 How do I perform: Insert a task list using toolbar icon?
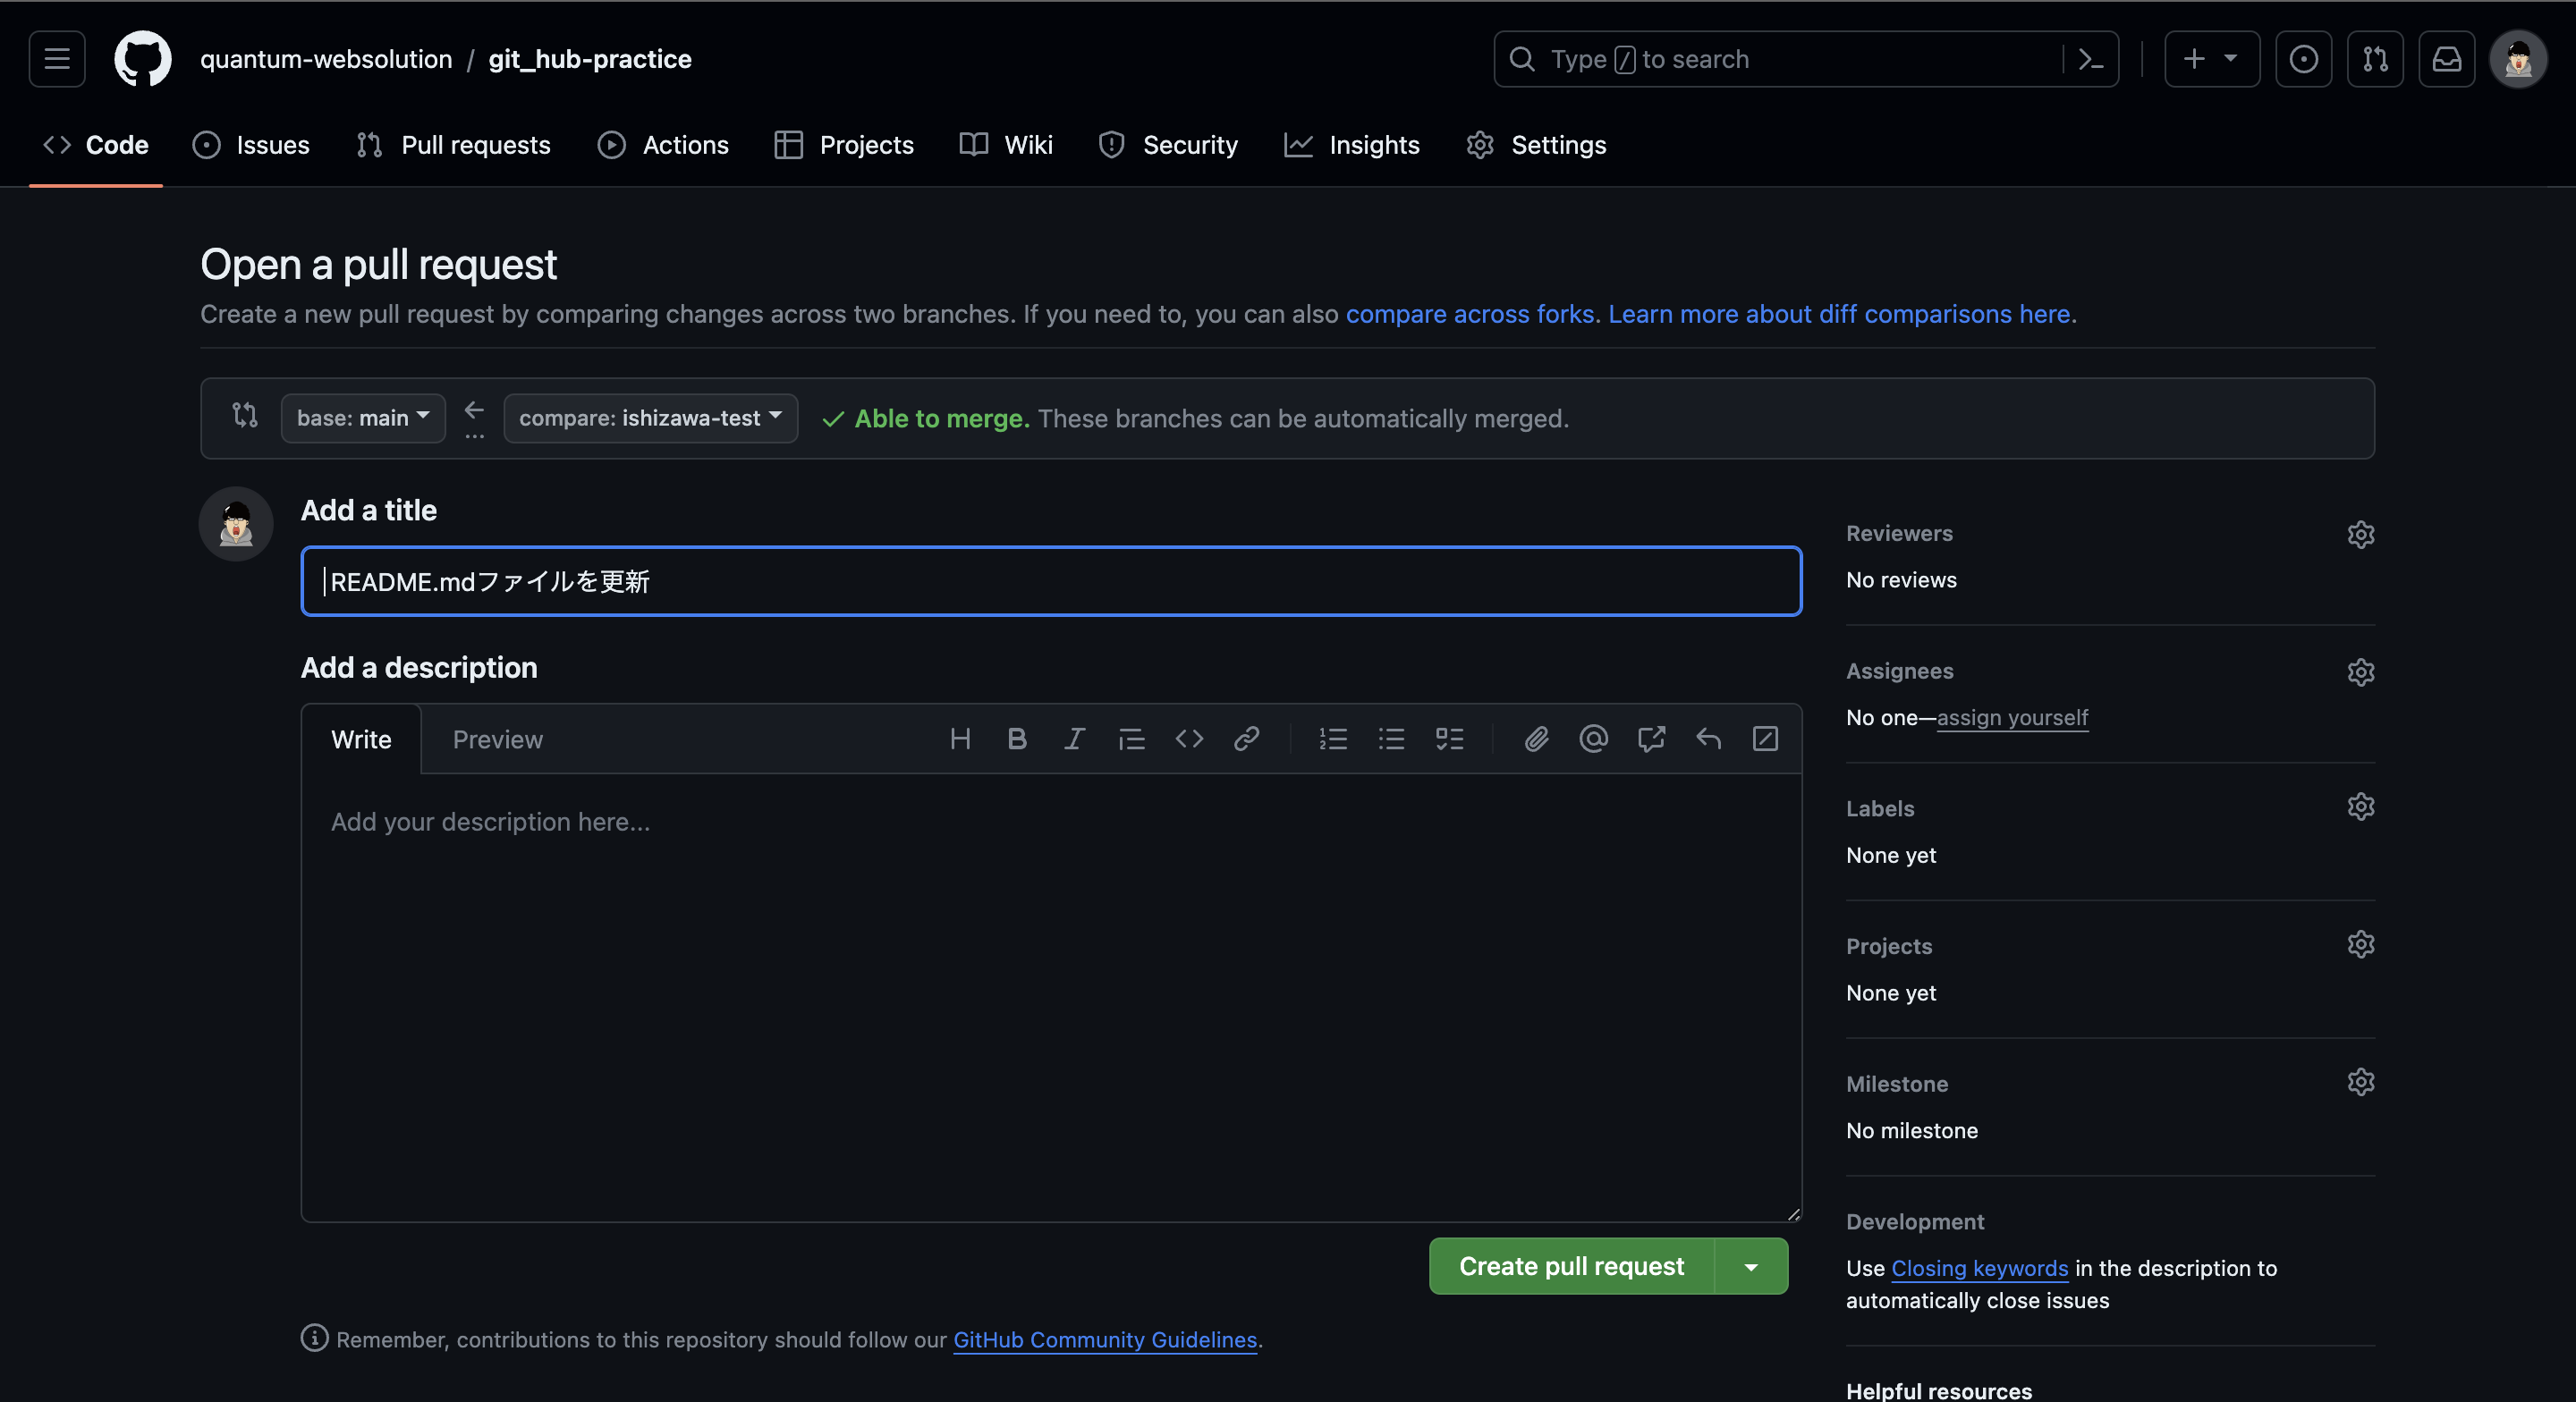(1449, 739)
